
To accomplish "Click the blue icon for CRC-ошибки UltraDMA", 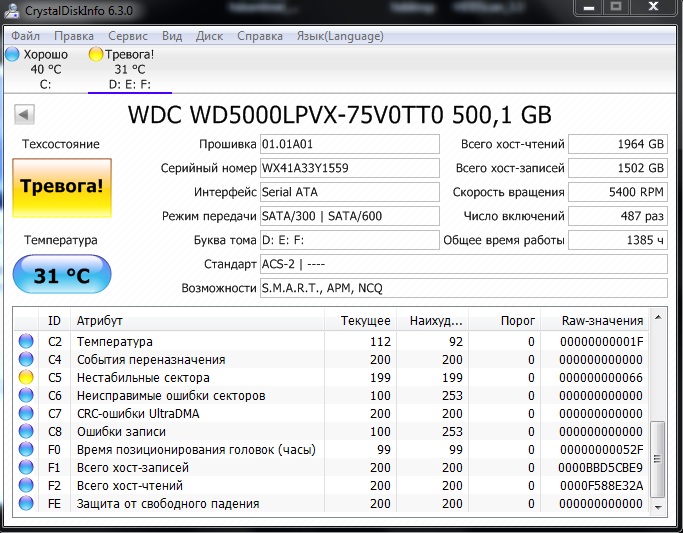I will coord(25,414).
